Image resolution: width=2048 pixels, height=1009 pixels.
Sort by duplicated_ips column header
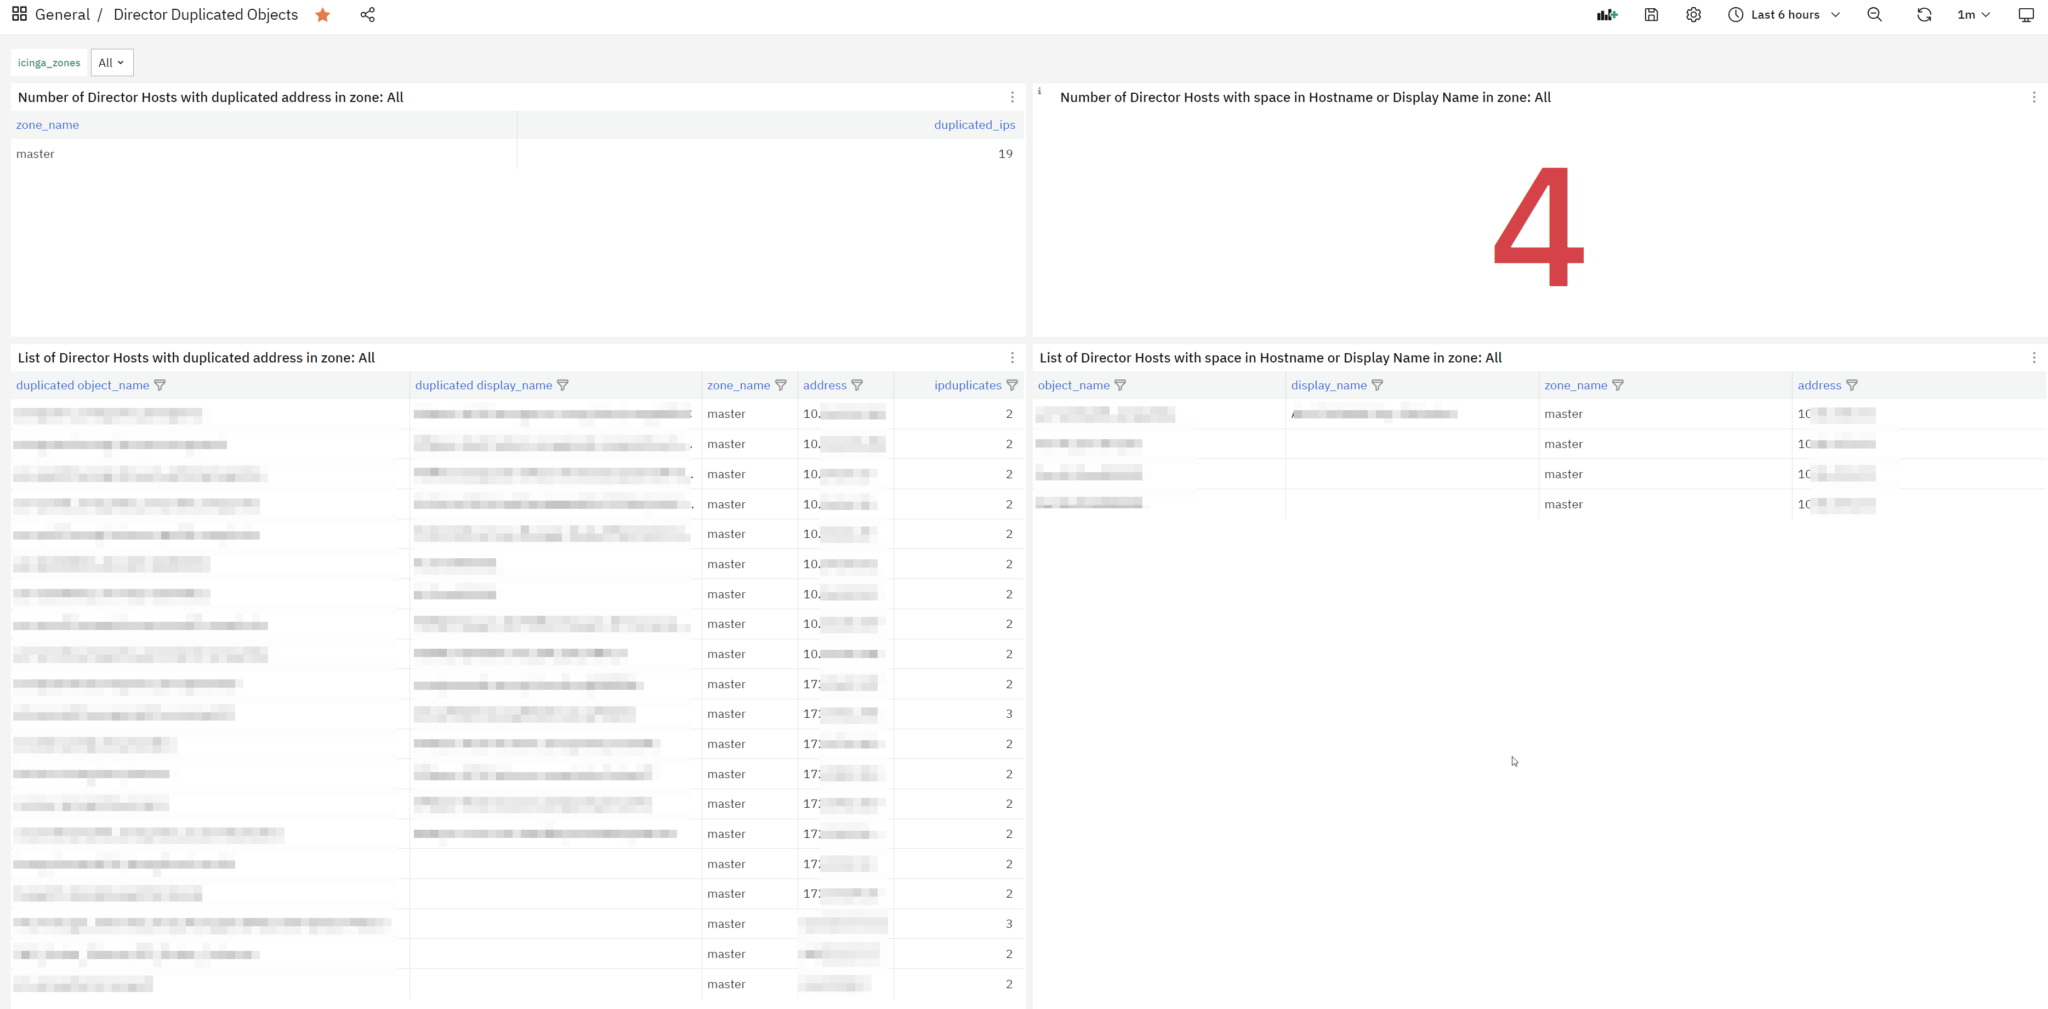tap(974, 125)
